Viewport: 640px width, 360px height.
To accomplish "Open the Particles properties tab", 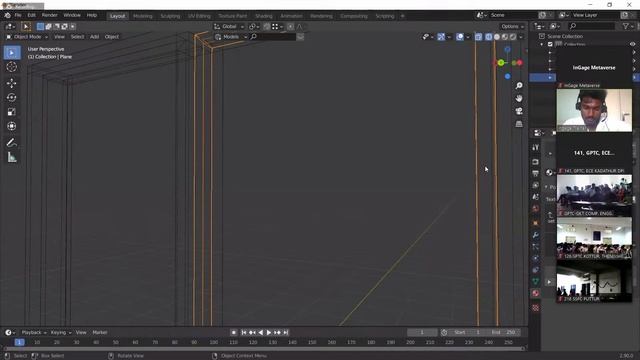I will point(536,247).
